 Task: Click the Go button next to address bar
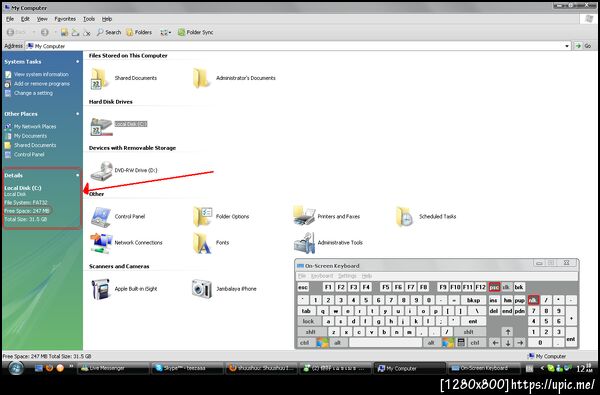pos(583,46)
